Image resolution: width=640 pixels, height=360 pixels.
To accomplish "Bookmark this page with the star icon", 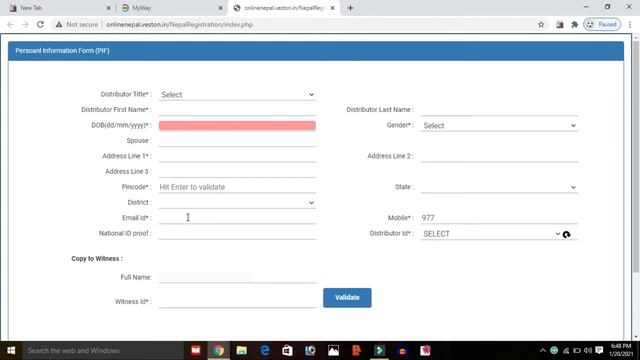I will 541,24.
